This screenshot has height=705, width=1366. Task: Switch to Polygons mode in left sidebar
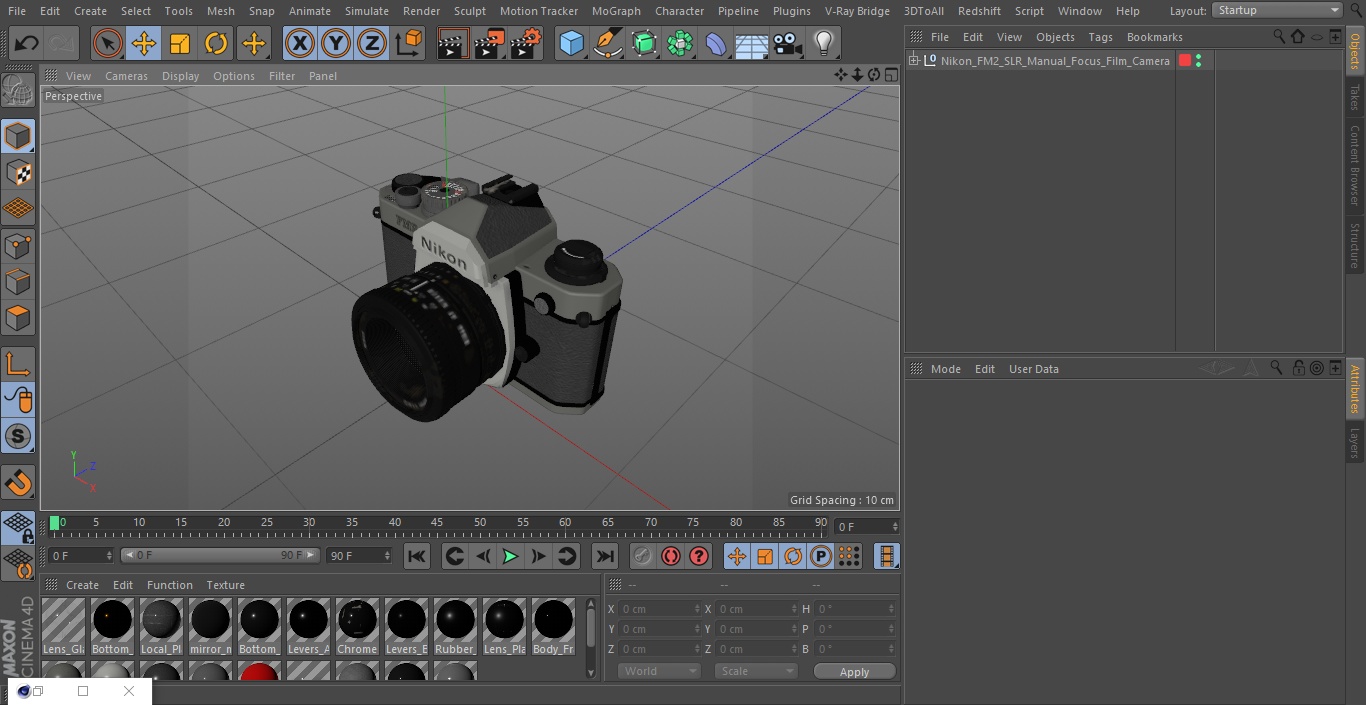[18, 318]
